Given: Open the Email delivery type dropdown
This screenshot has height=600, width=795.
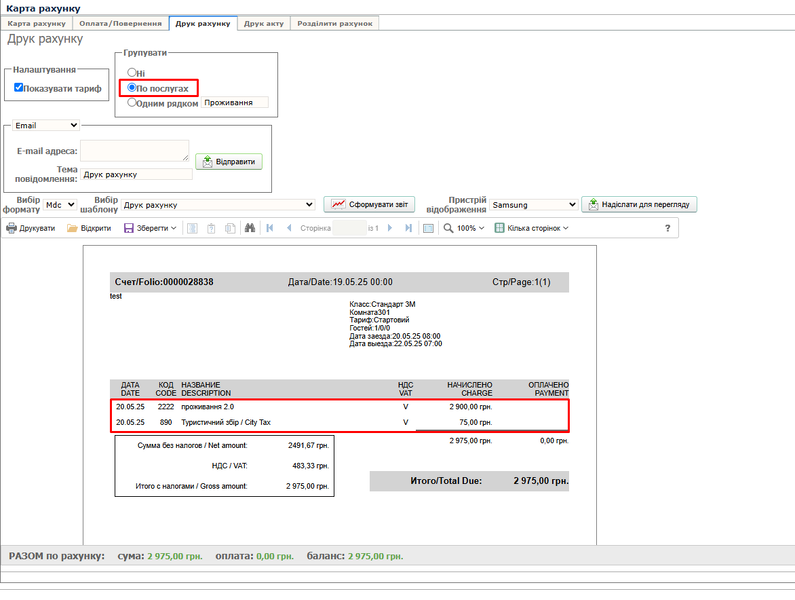Looking at the screenshot, I should pos(46,126).
